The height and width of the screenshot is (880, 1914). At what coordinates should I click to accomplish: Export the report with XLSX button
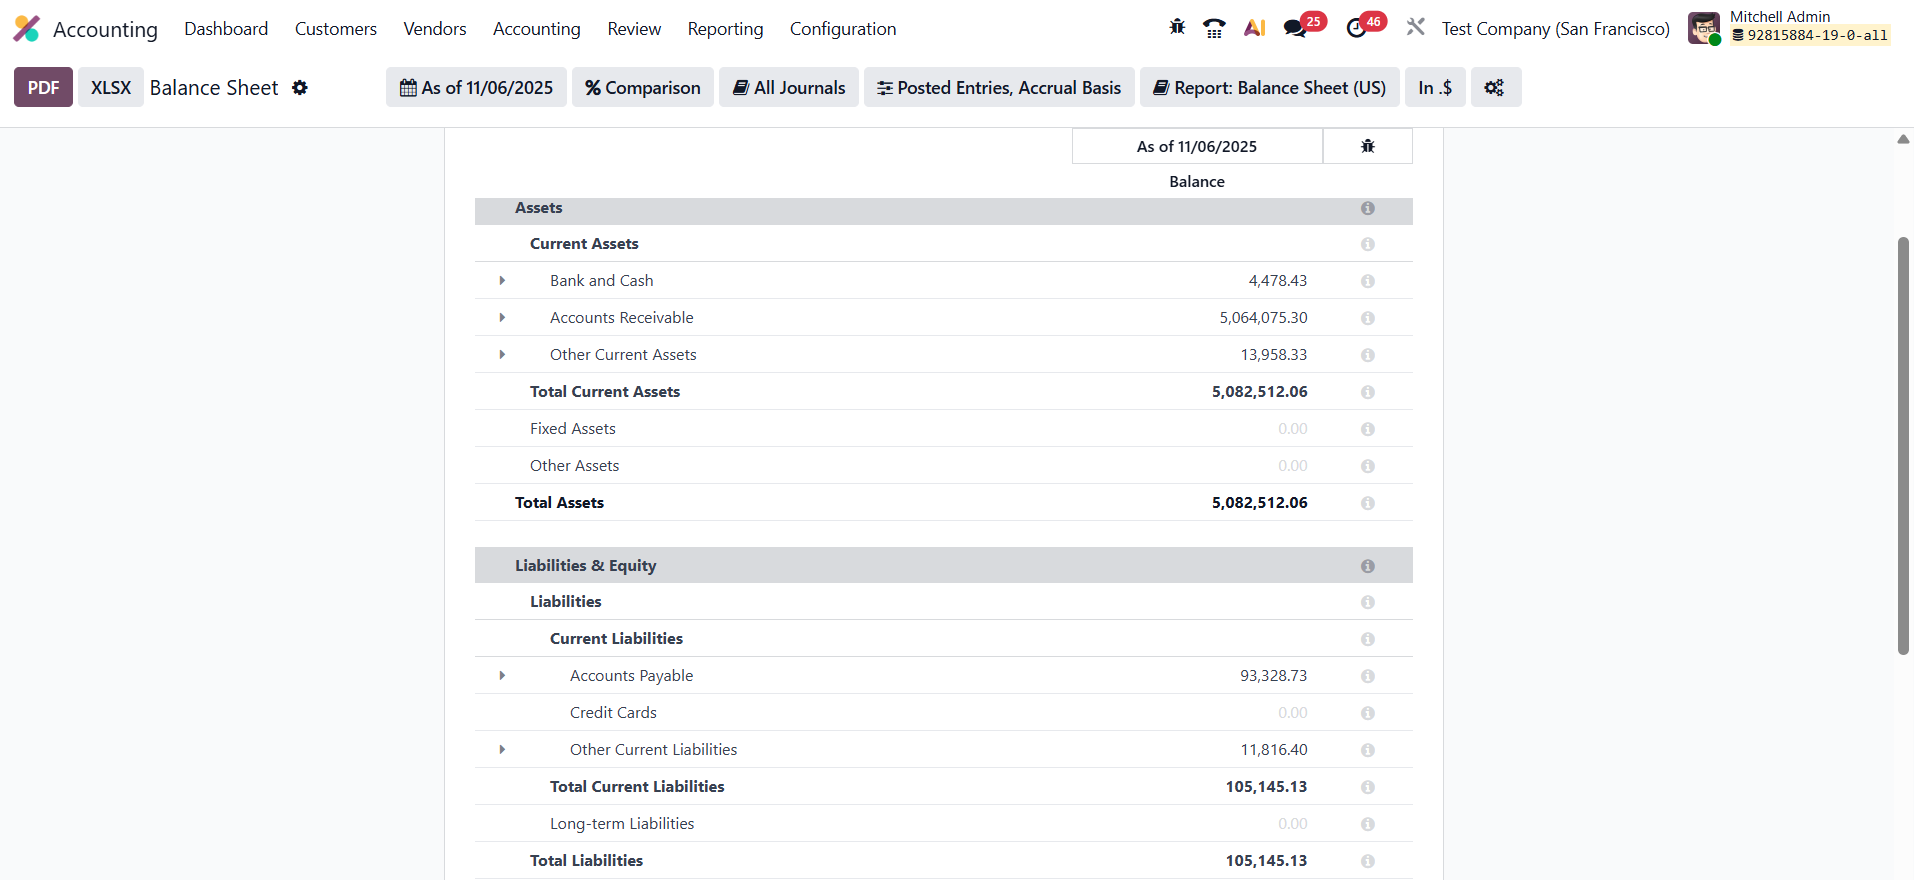tap(111, 88)
